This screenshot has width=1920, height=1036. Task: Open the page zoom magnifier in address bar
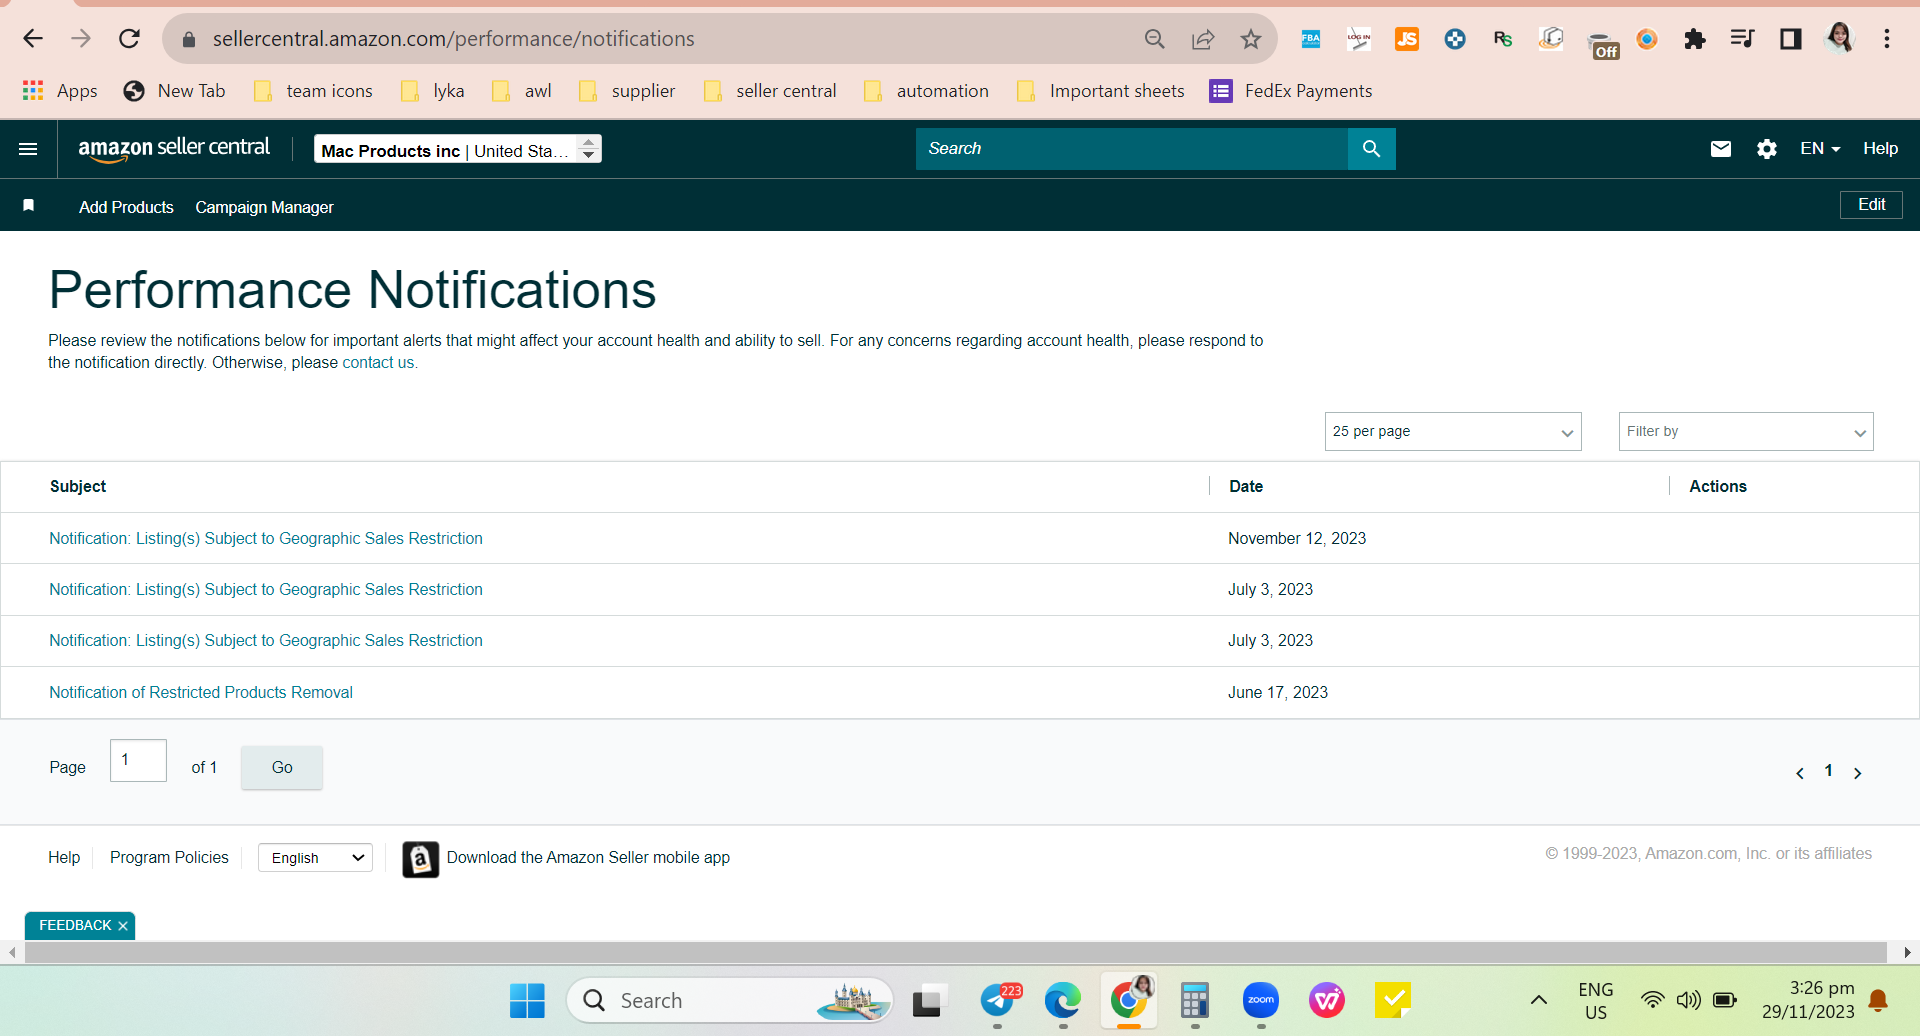tap(1155, 39)
